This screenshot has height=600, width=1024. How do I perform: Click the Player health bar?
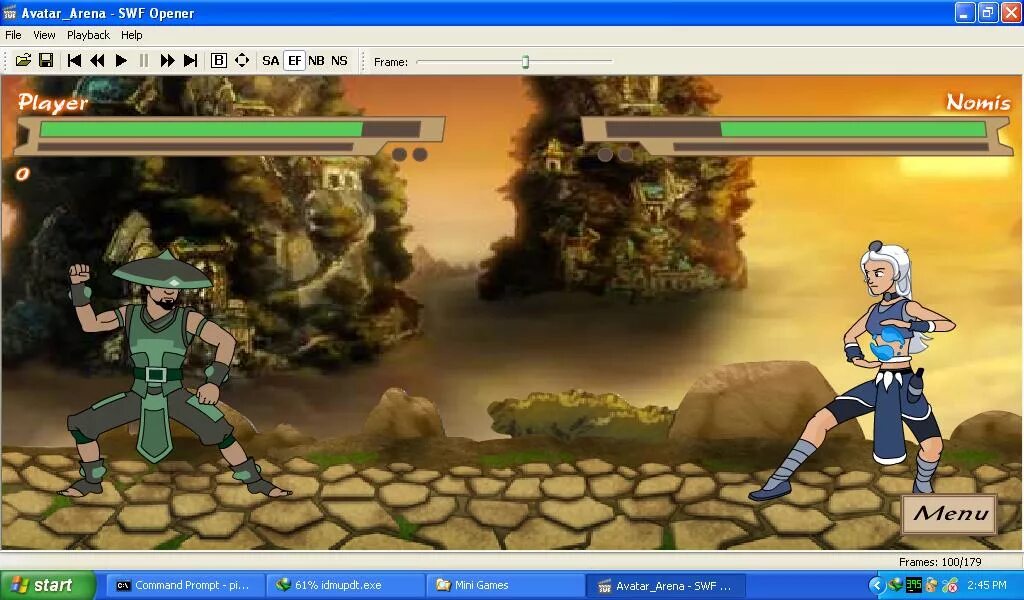pos(230,129)
